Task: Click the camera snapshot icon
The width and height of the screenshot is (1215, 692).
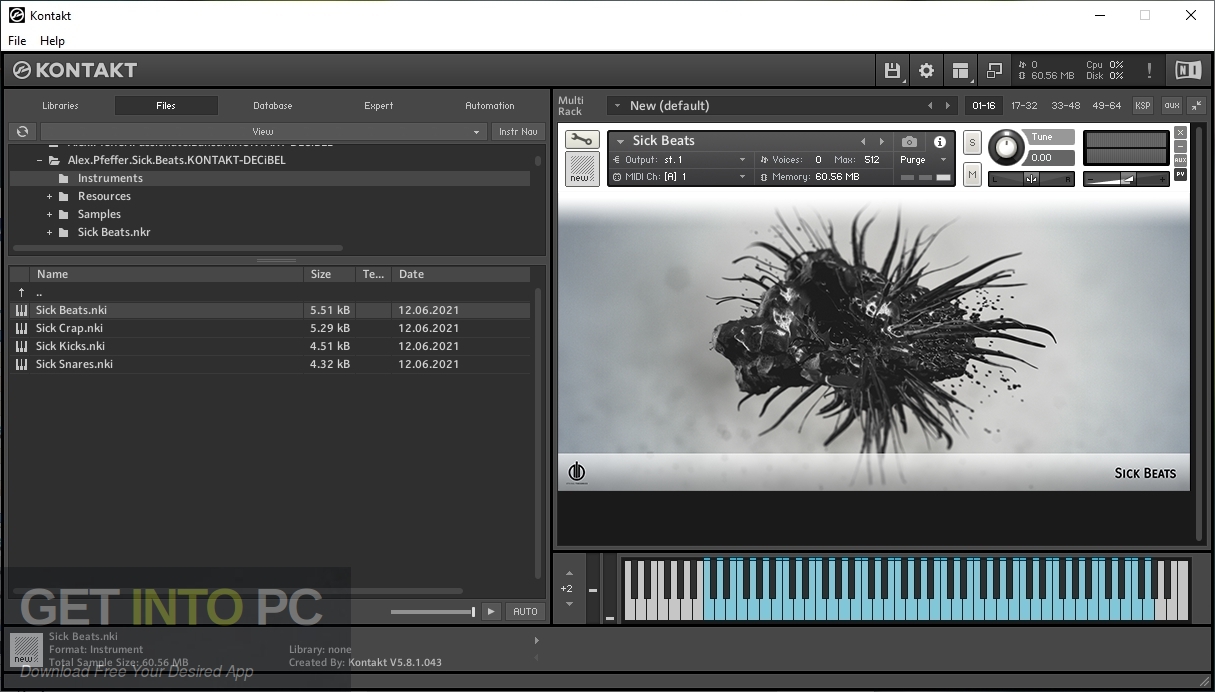Action: (x=909, y=142)
